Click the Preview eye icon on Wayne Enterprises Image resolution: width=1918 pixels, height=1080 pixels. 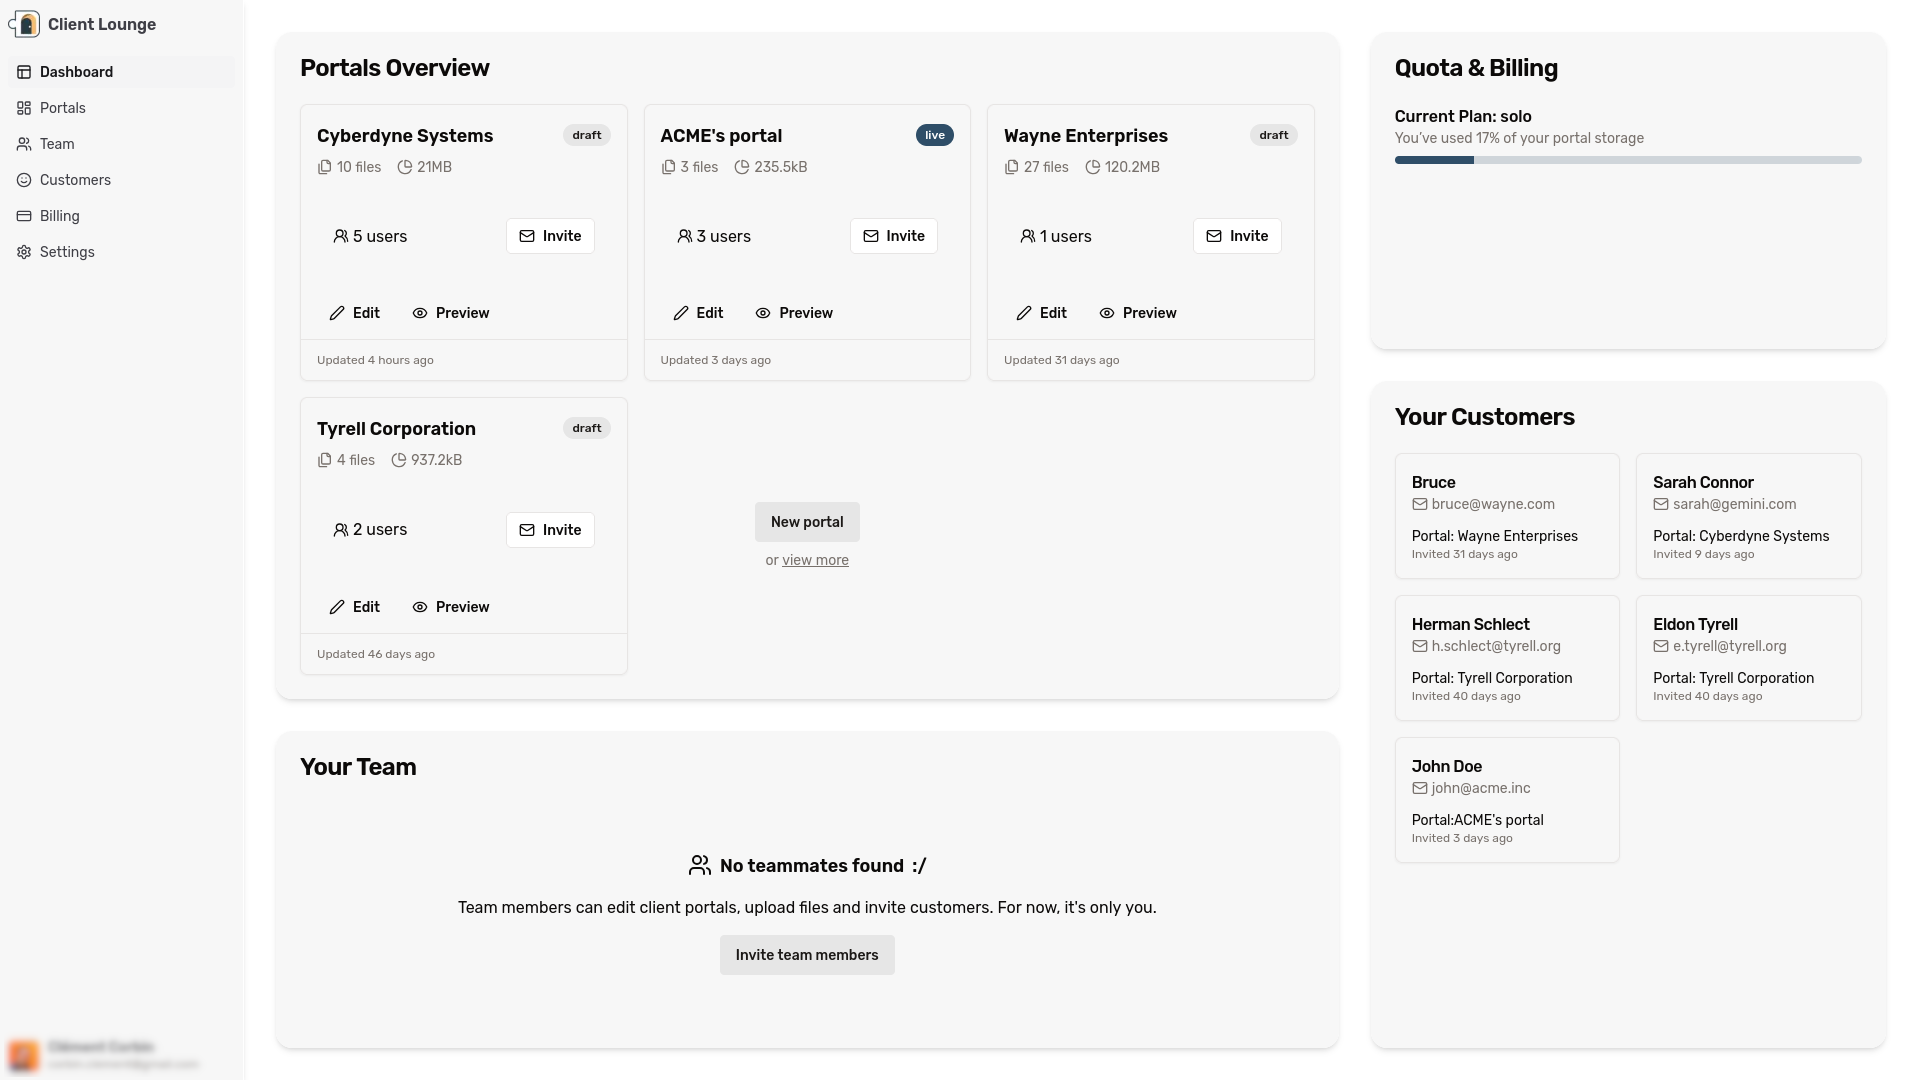[x=1107, y=313]
